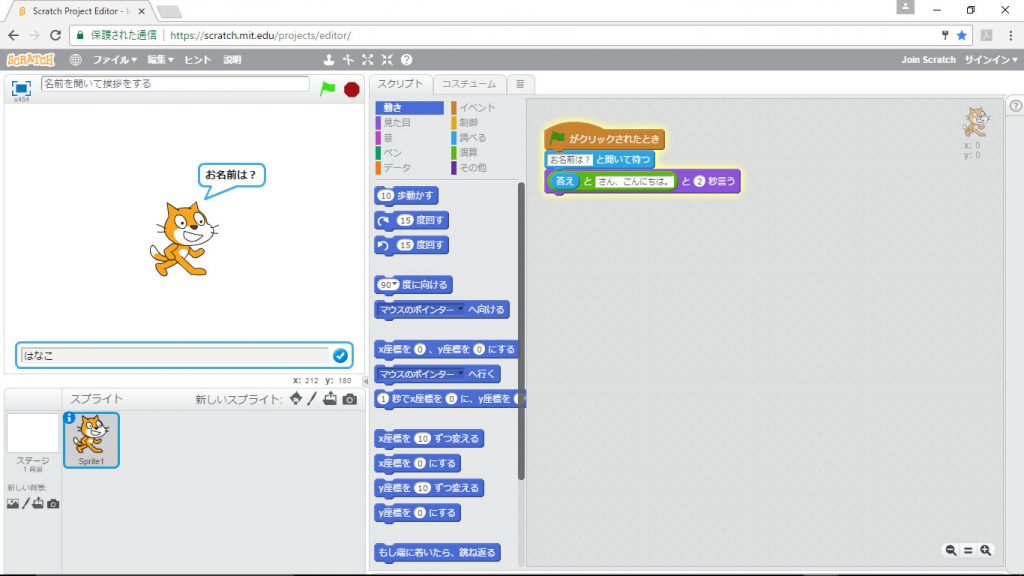This screenshot has width=1024, height=576.
Task: Reset scripts area zoom
Action: pyautogui.click(x=968, y=551)
